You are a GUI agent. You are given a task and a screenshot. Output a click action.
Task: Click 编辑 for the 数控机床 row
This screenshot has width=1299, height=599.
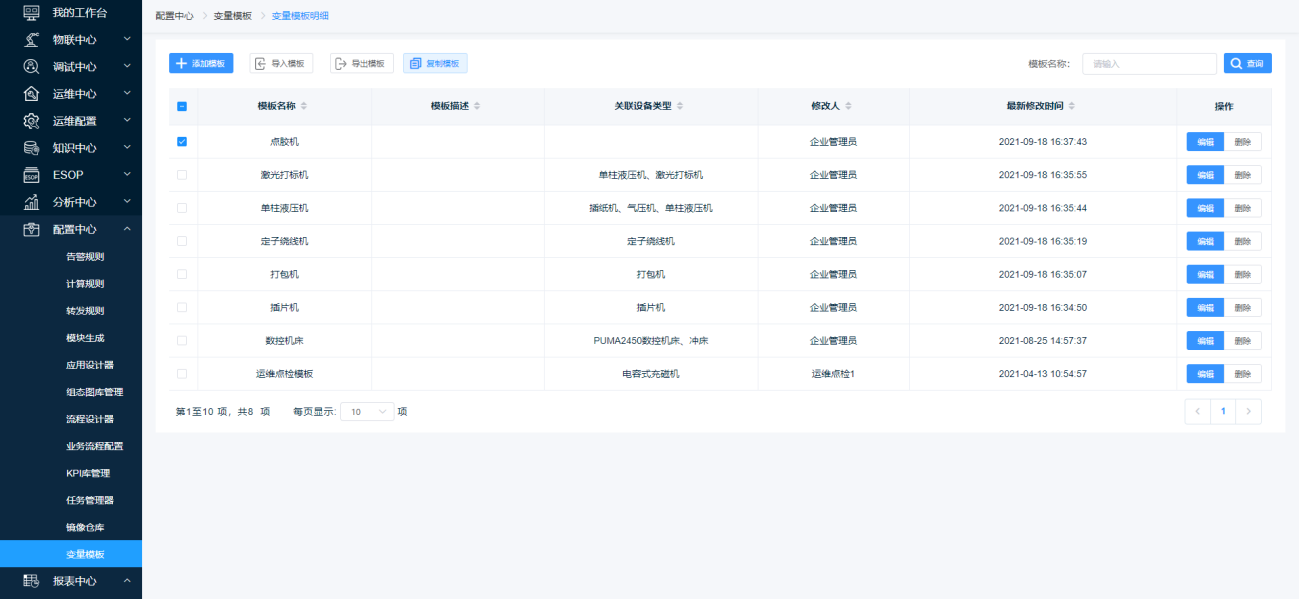[x=1204, y=340]
